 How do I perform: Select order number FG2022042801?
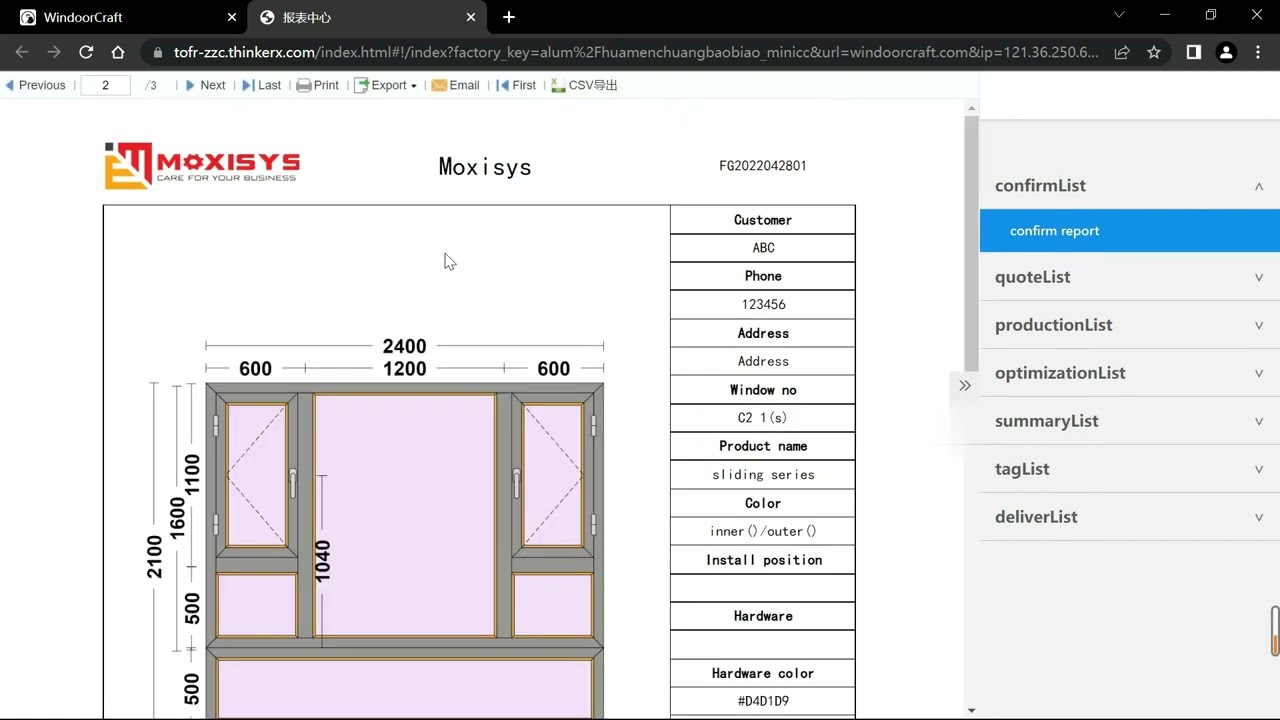click(x=763, y=166)
